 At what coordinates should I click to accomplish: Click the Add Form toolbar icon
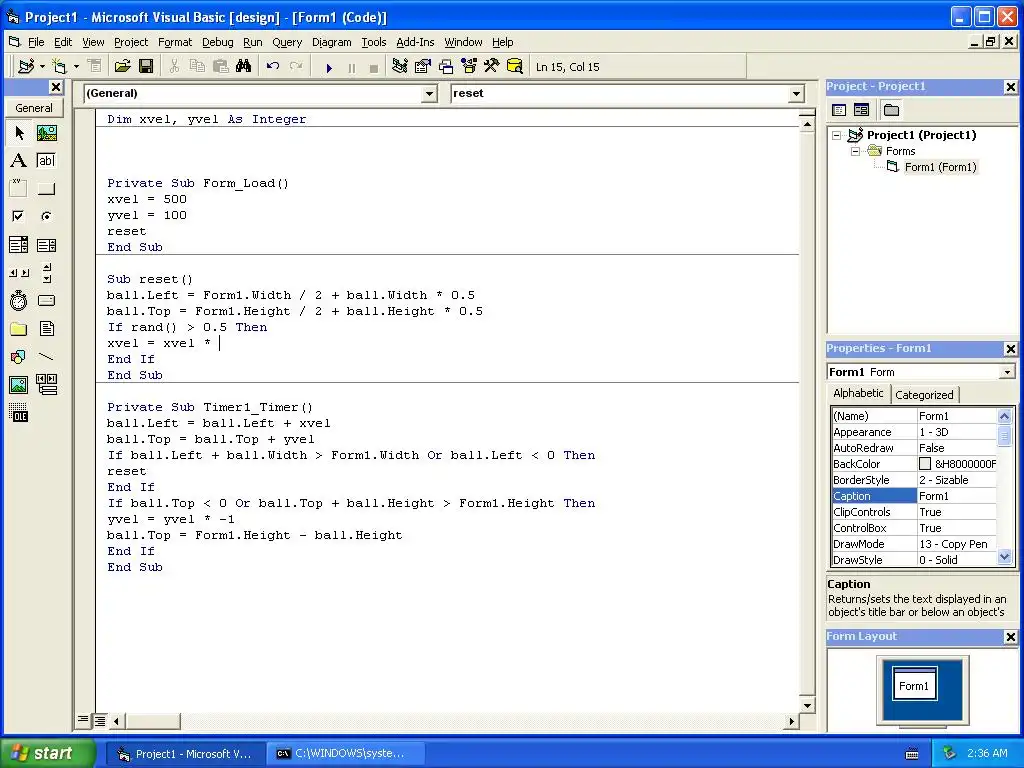point(59,66)
